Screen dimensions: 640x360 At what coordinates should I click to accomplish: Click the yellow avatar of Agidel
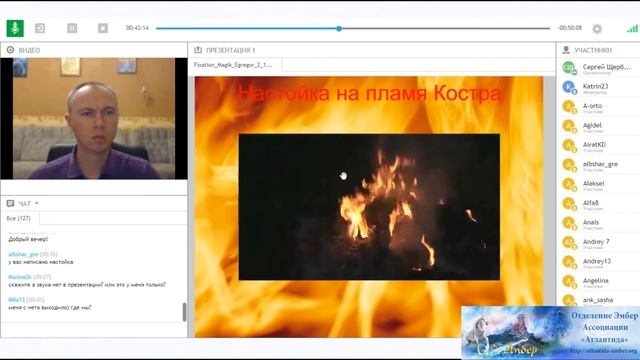point(569,126)
